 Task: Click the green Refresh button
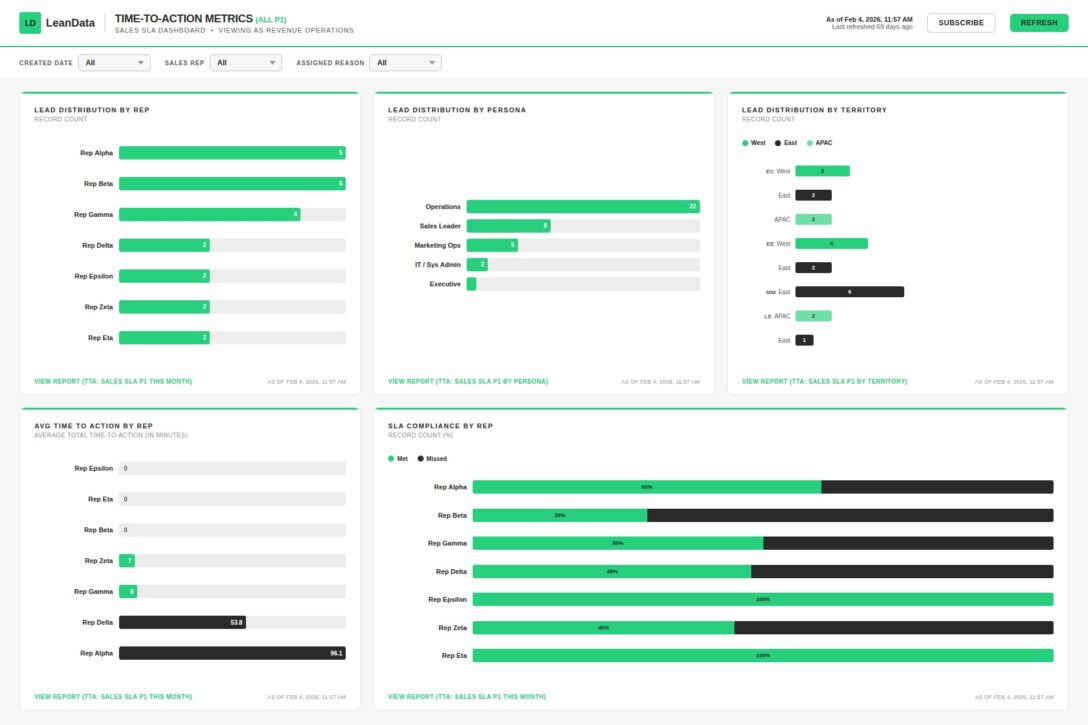click(x=1039, y=22)
